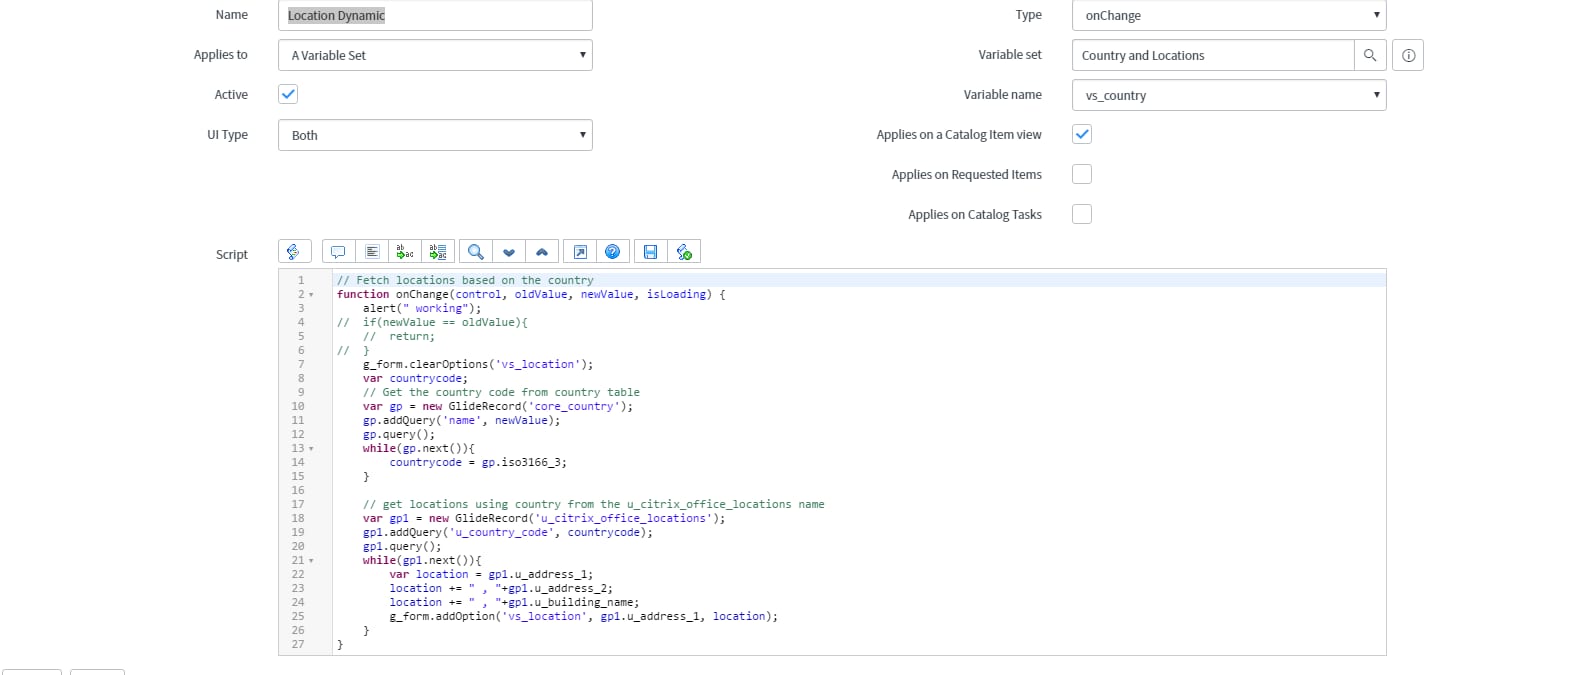Open the UI Type dropdown
The width and height of the screenshot is (1587, 675).
[x=435, y=135]
